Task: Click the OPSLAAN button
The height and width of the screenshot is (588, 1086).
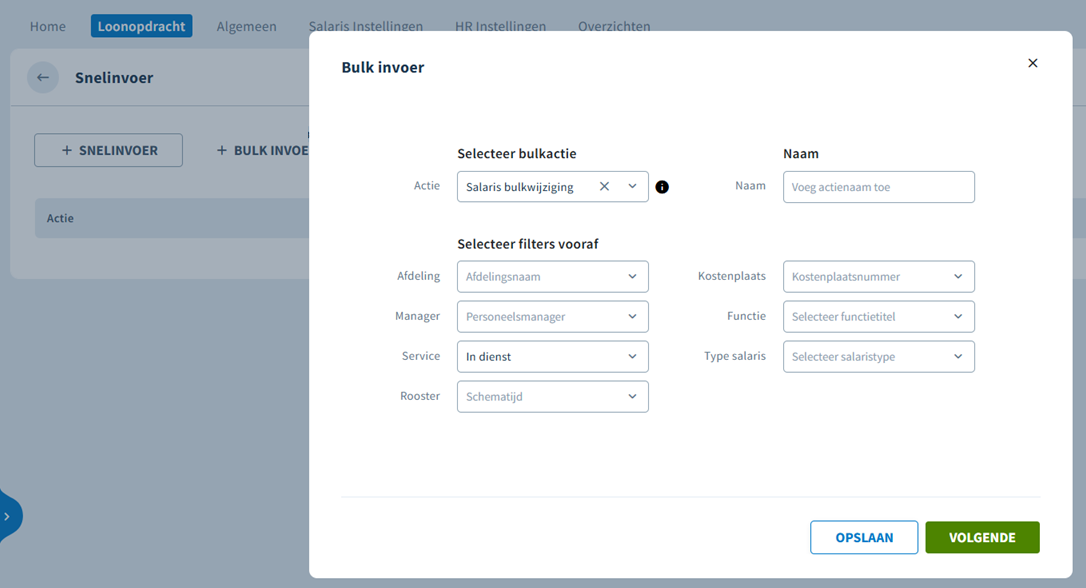Action: (864, 537)
